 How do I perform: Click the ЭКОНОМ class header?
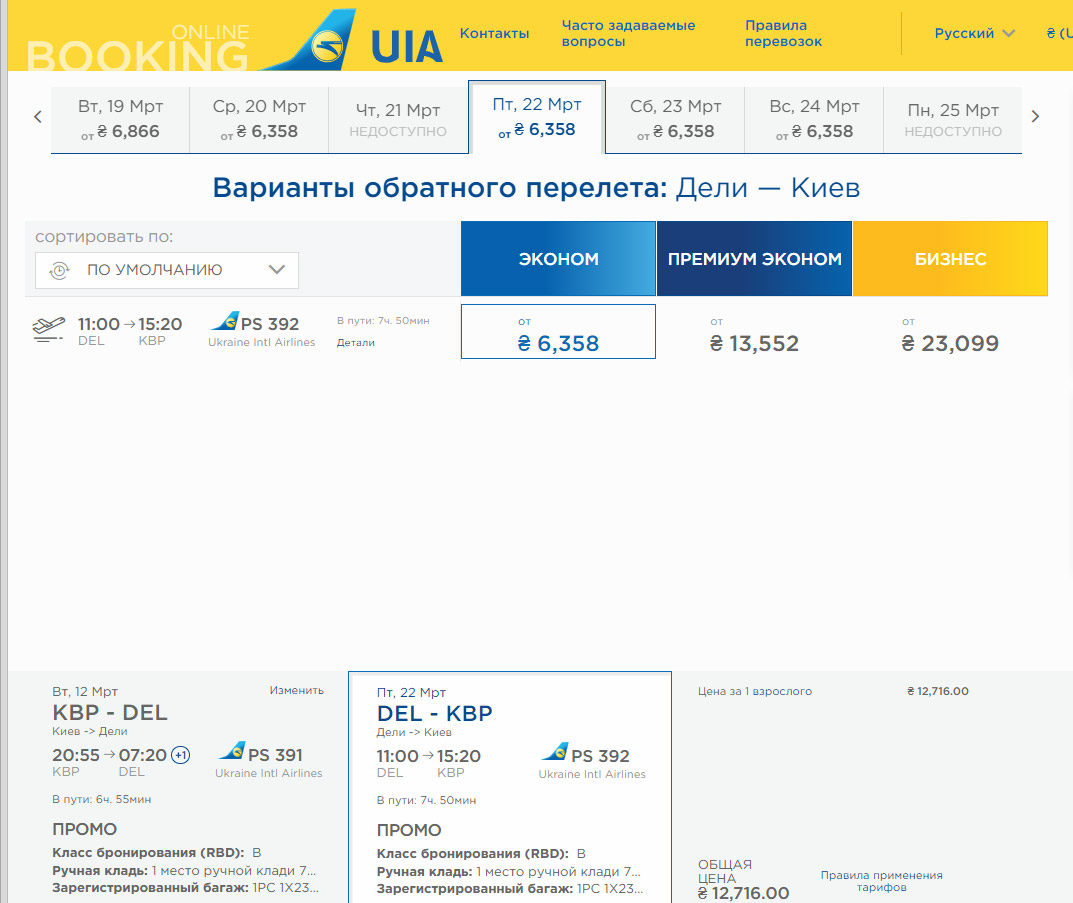(x=558, y=259)
